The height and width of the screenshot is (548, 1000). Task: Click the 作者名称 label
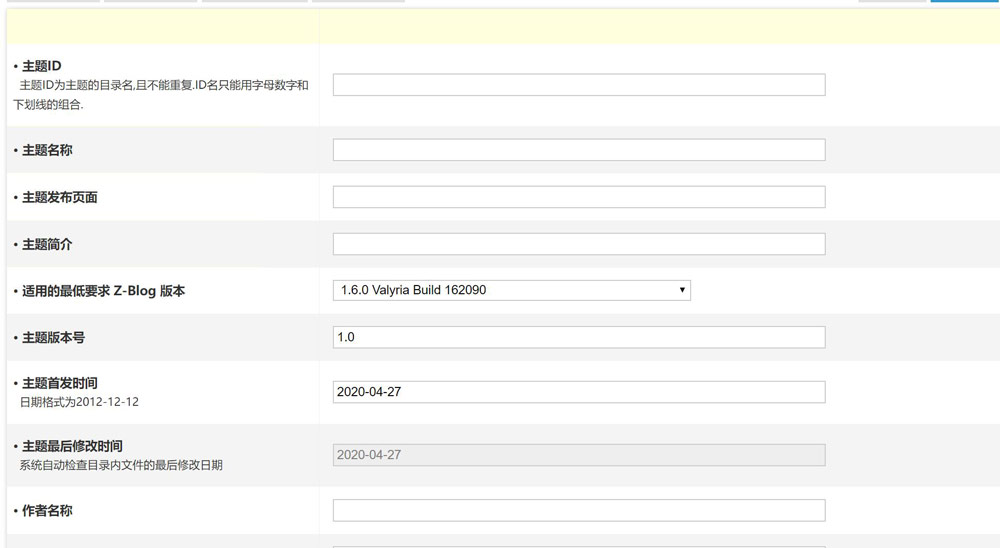(x=47, y=511)
